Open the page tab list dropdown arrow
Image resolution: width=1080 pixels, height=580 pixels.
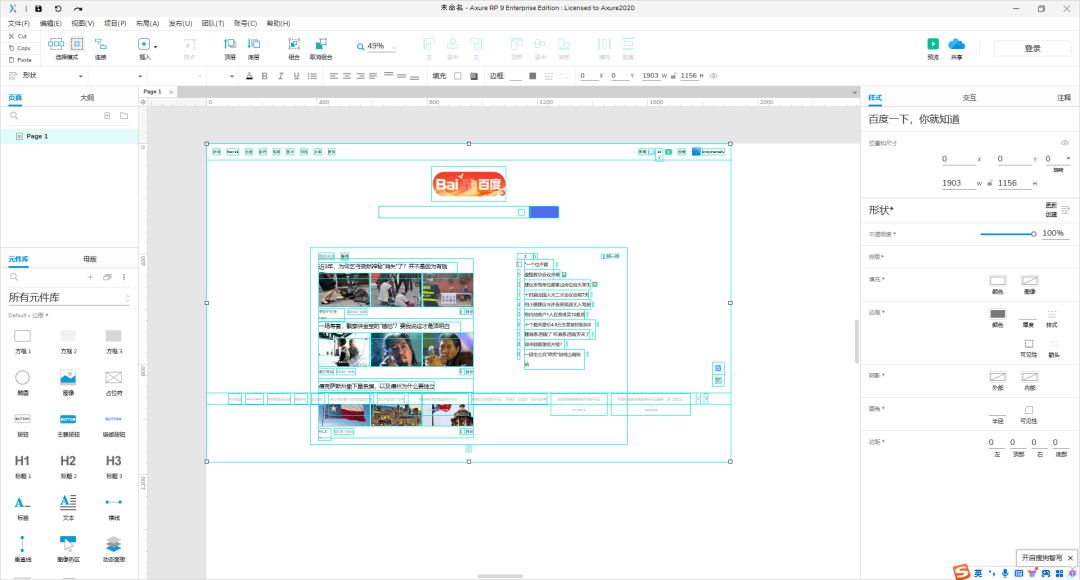coord(854,92)
